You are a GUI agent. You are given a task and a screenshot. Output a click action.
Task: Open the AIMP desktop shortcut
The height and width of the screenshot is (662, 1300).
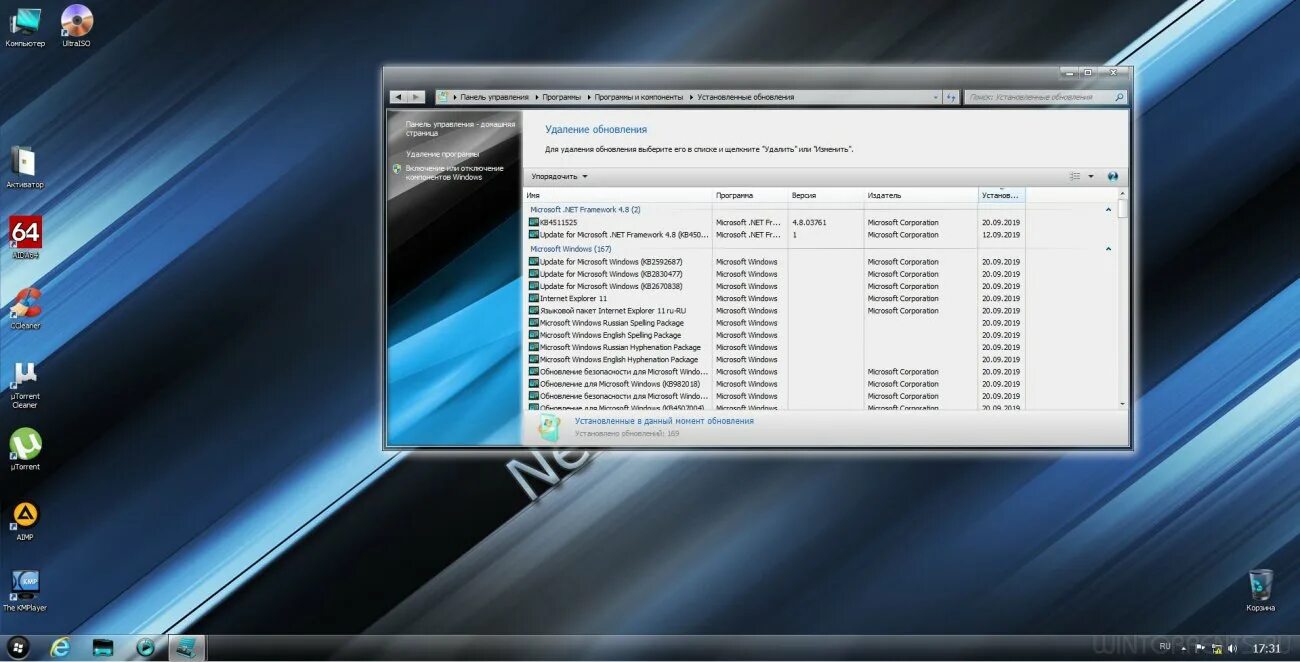25,520
